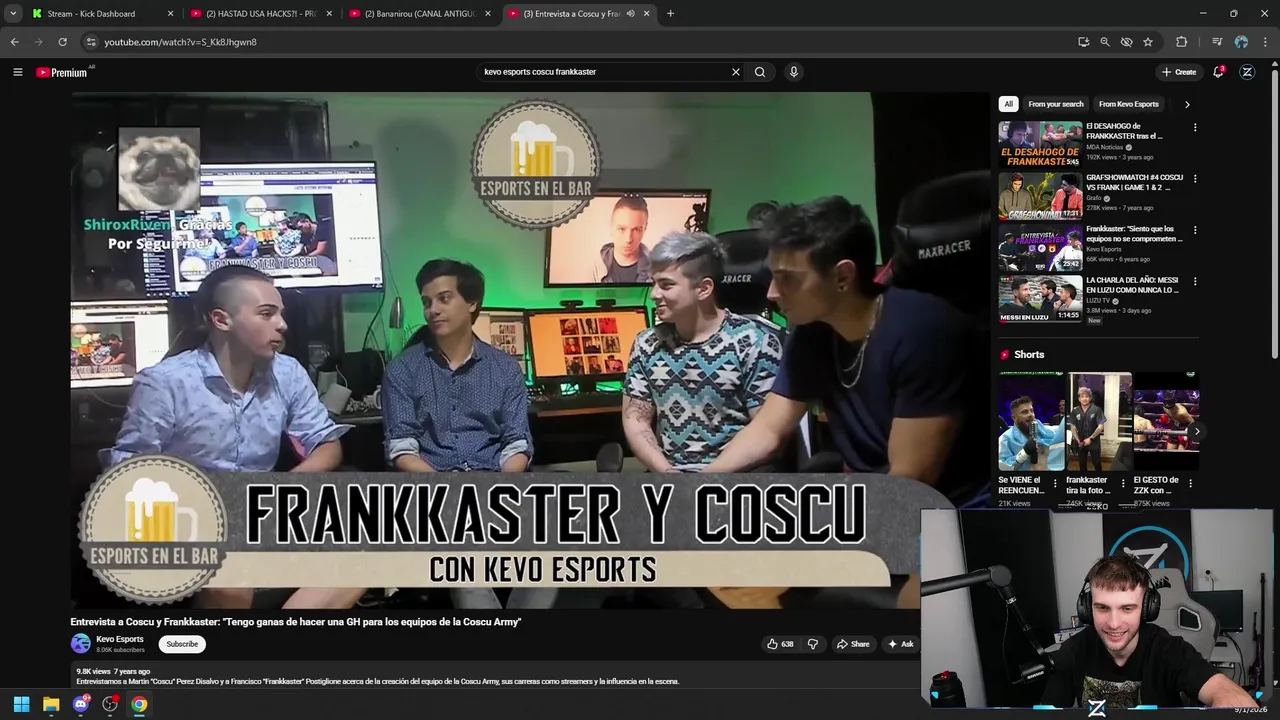Viewport: 1280px width, 720px height.
Task: Install app icon in the address bar
Action: pos(1083,42)
